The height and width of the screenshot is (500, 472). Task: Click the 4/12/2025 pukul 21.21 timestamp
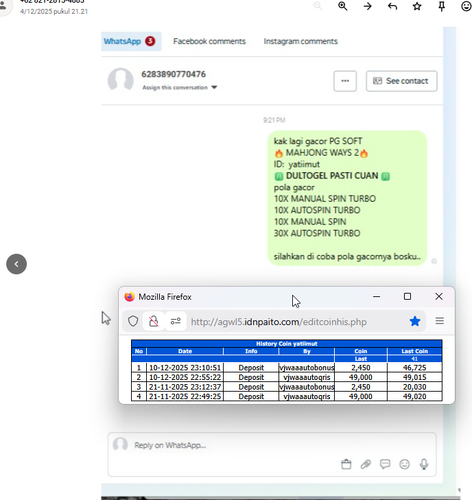click(54, 11)
